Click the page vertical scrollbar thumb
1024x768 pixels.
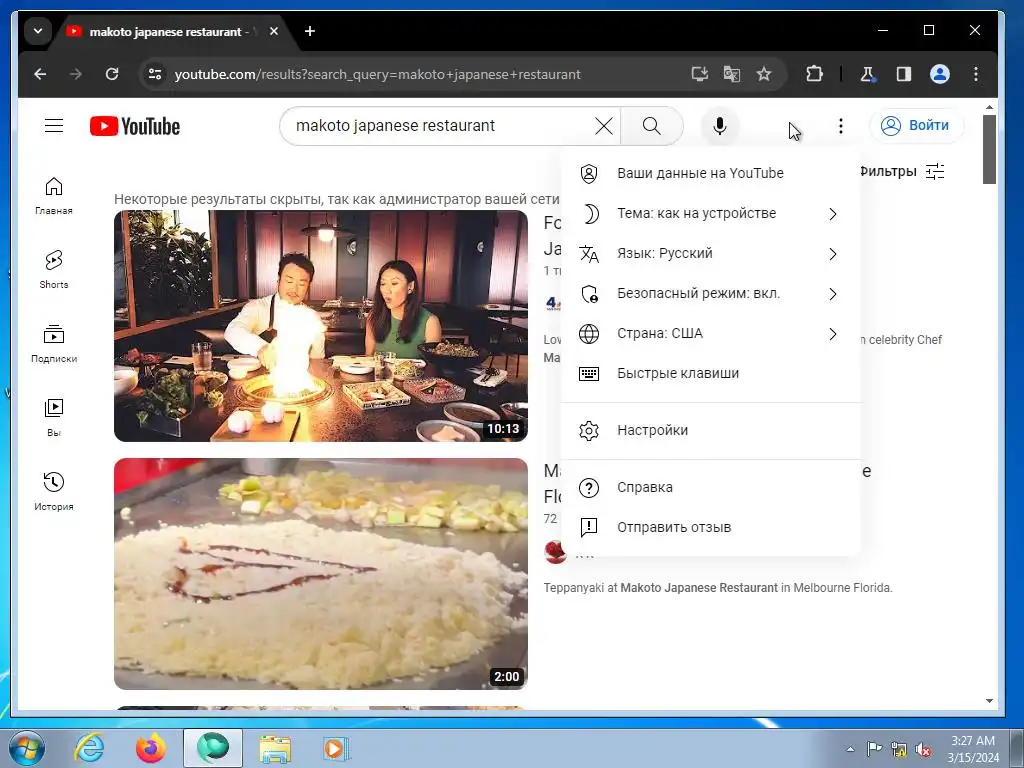(x=989, y=150)
